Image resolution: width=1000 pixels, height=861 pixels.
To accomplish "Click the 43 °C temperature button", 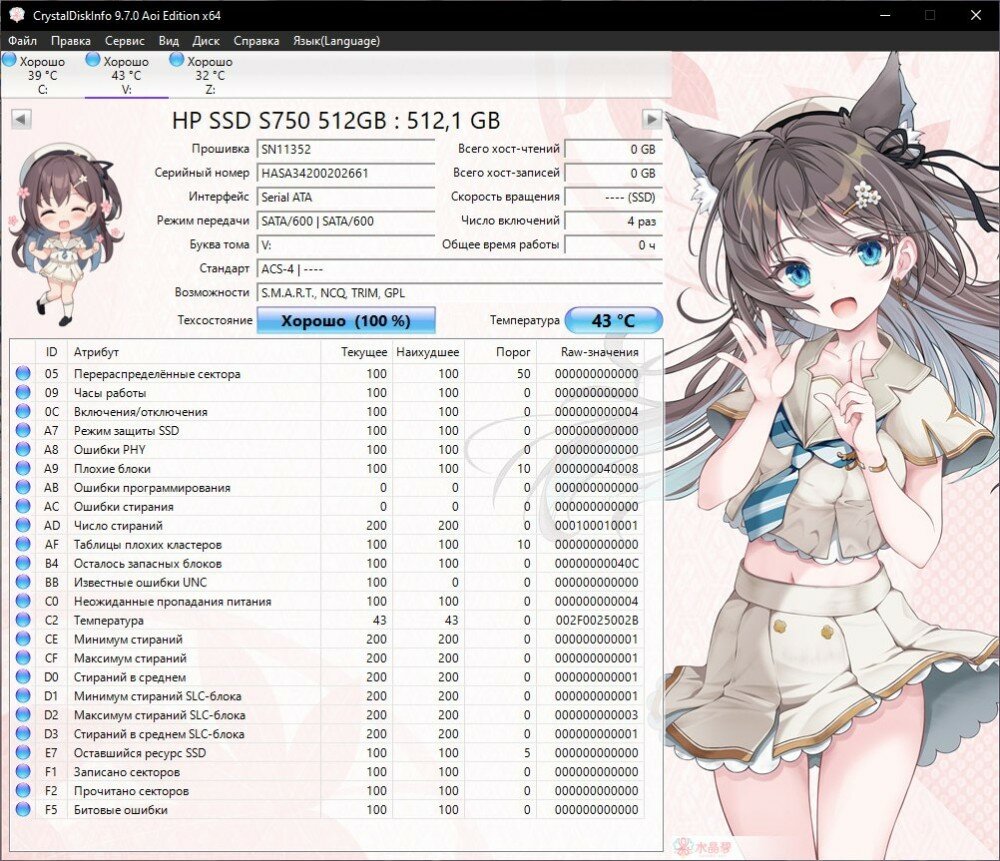I will (614, 320).
